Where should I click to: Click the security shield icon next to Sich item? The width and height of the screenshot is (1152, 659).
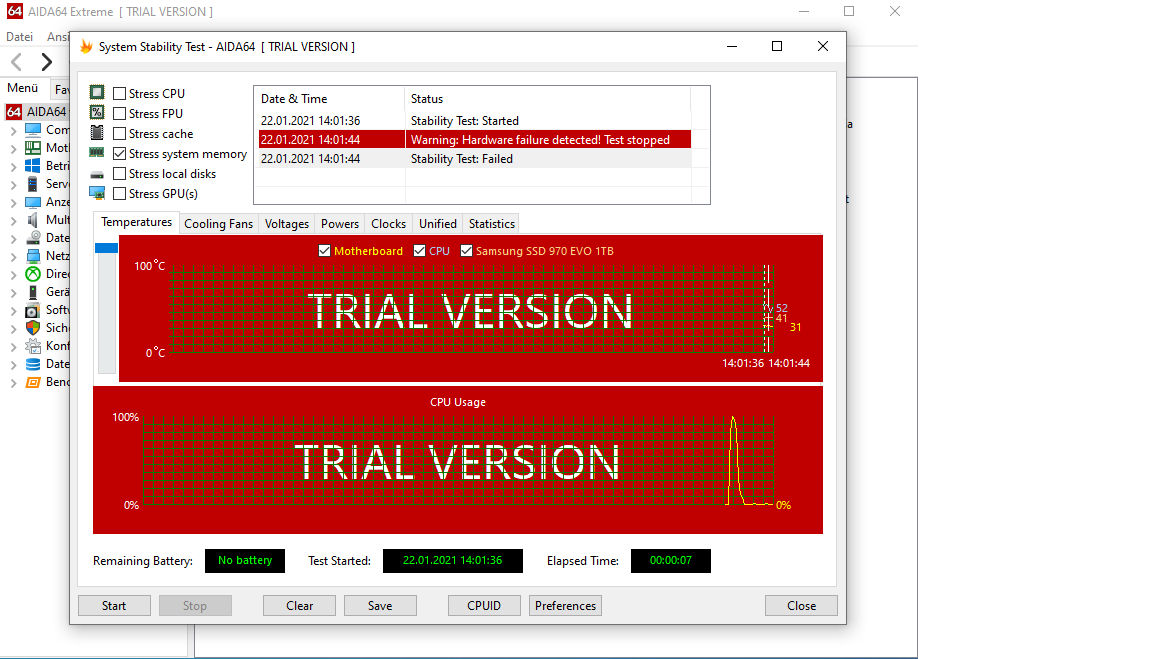pyautogui.click(x=33, y=328)
